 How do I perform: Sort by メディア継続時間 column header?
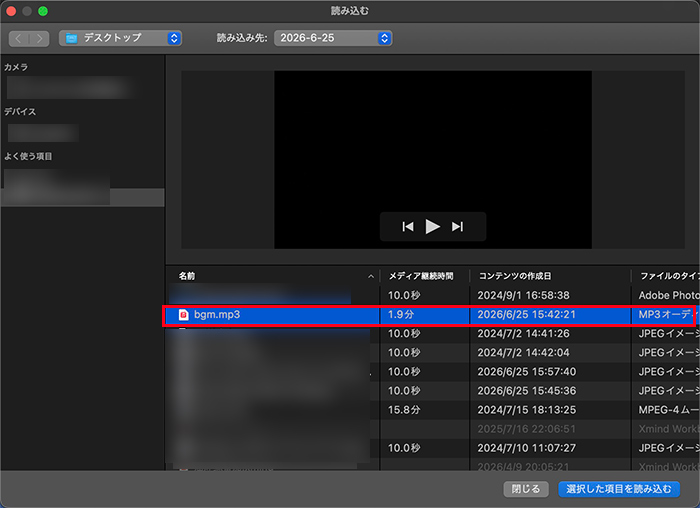coord(421,276)
